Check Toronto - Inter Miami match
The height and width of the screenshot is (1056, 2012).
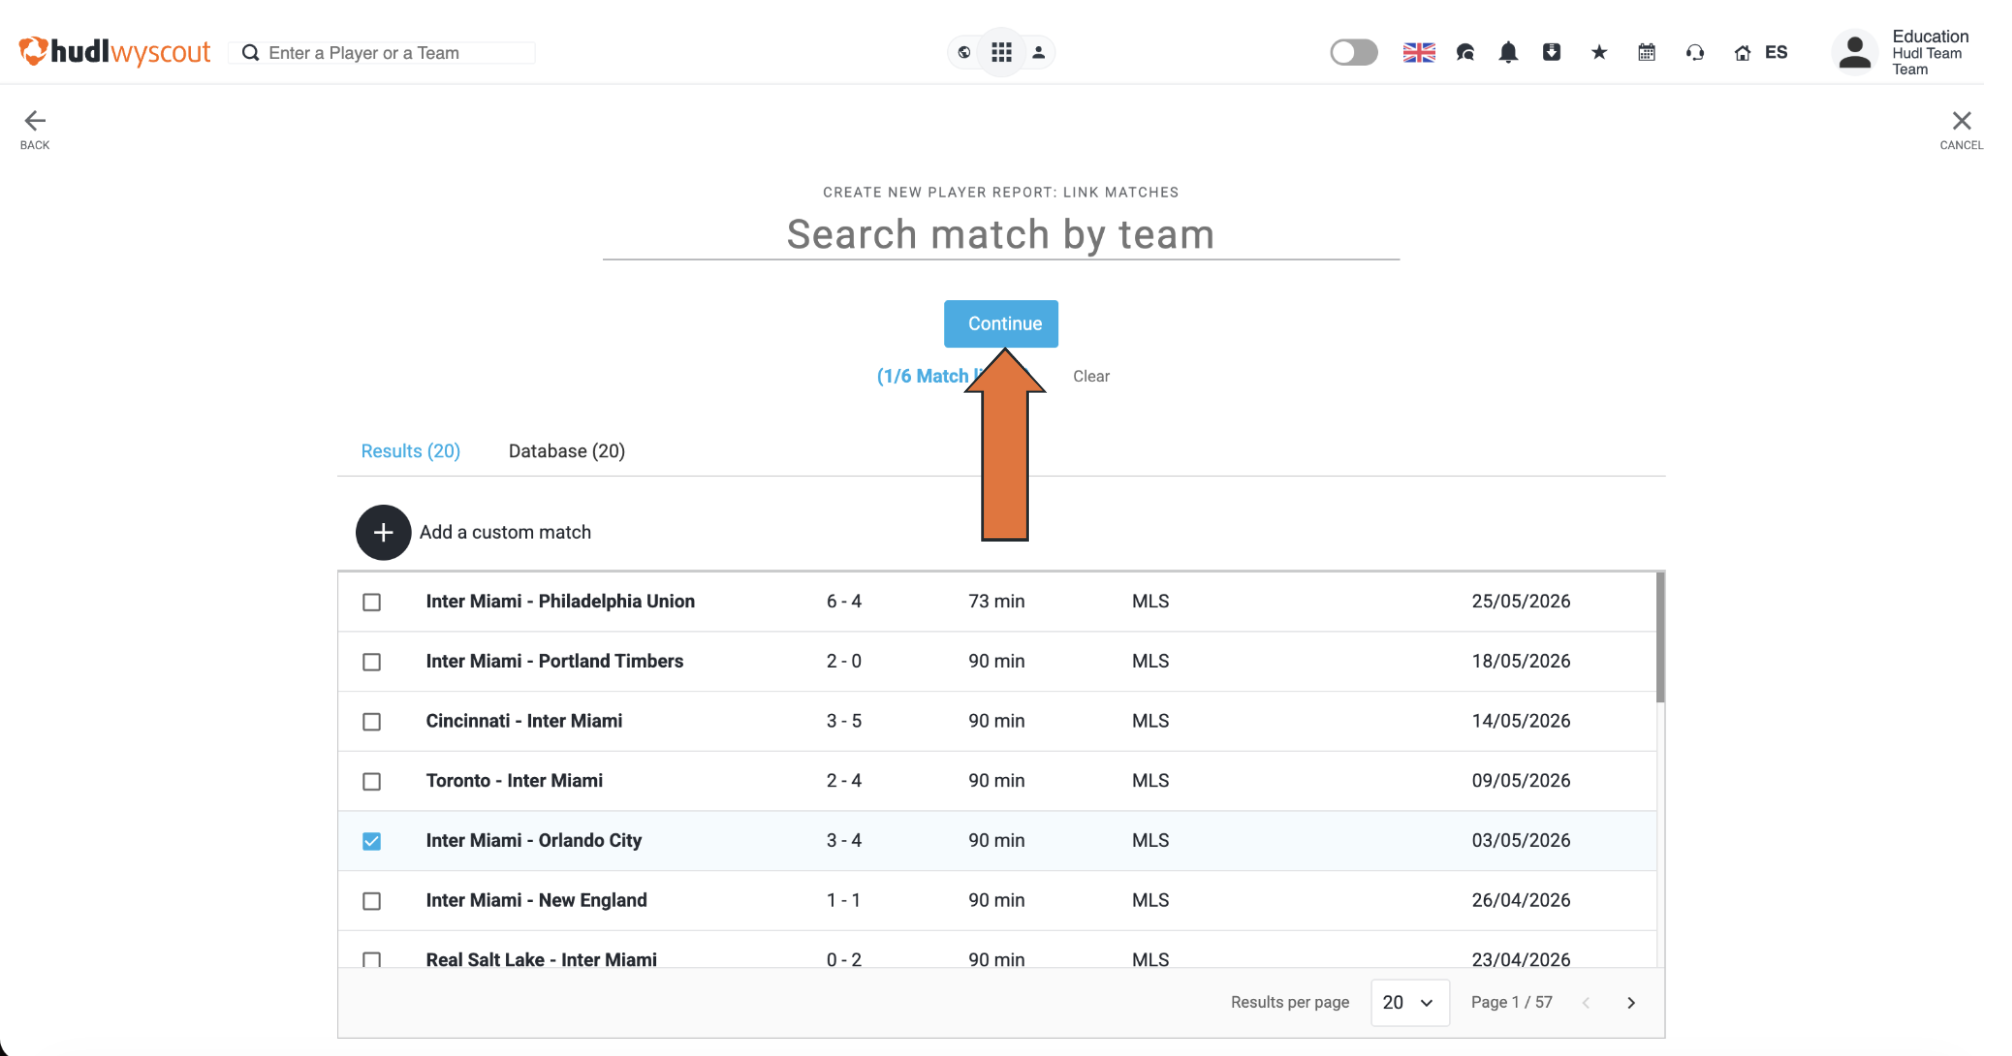(372, 781)
